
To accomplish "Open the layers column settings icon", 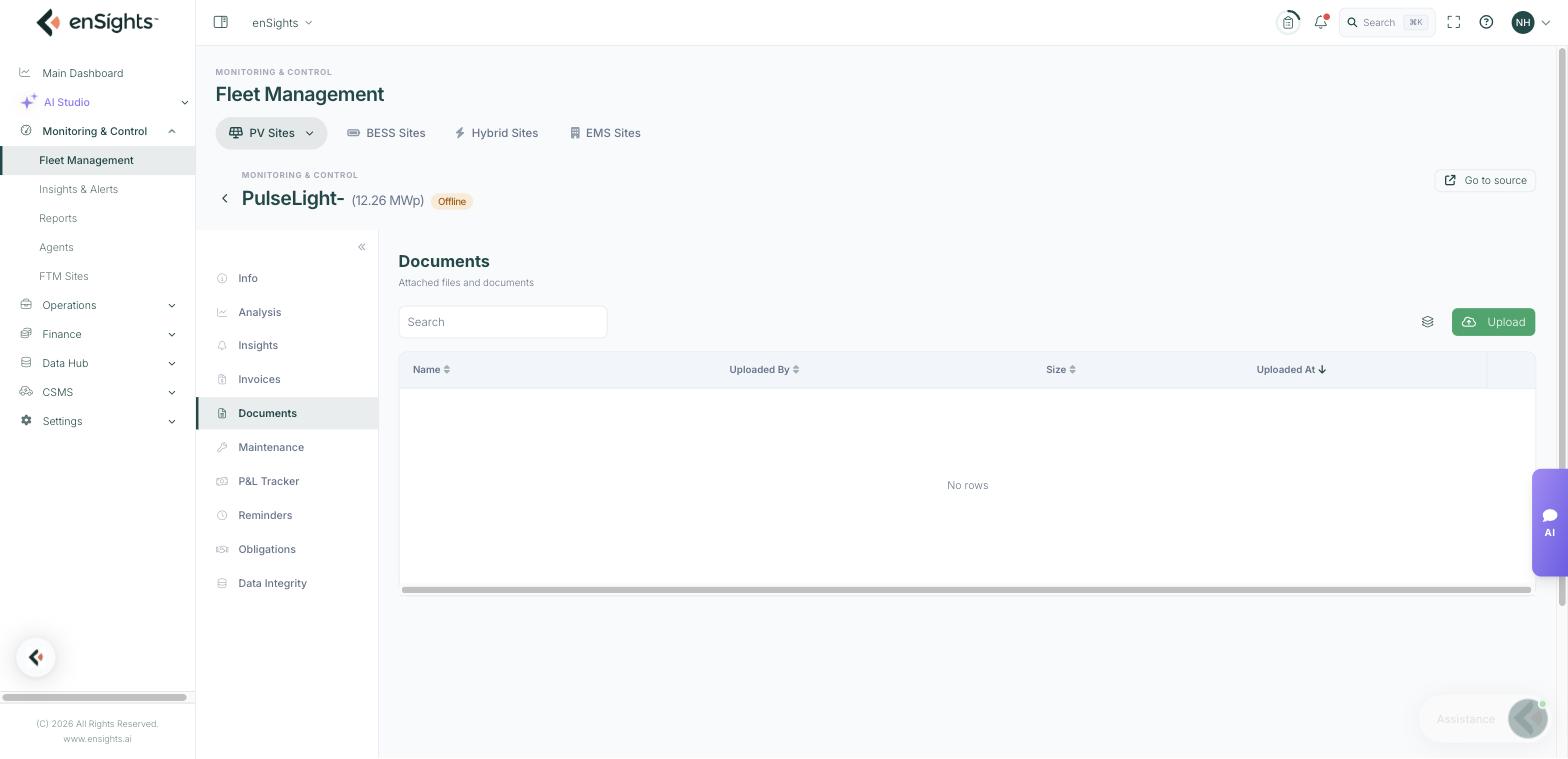I will pyautogui.click(x=1427, y=322).
